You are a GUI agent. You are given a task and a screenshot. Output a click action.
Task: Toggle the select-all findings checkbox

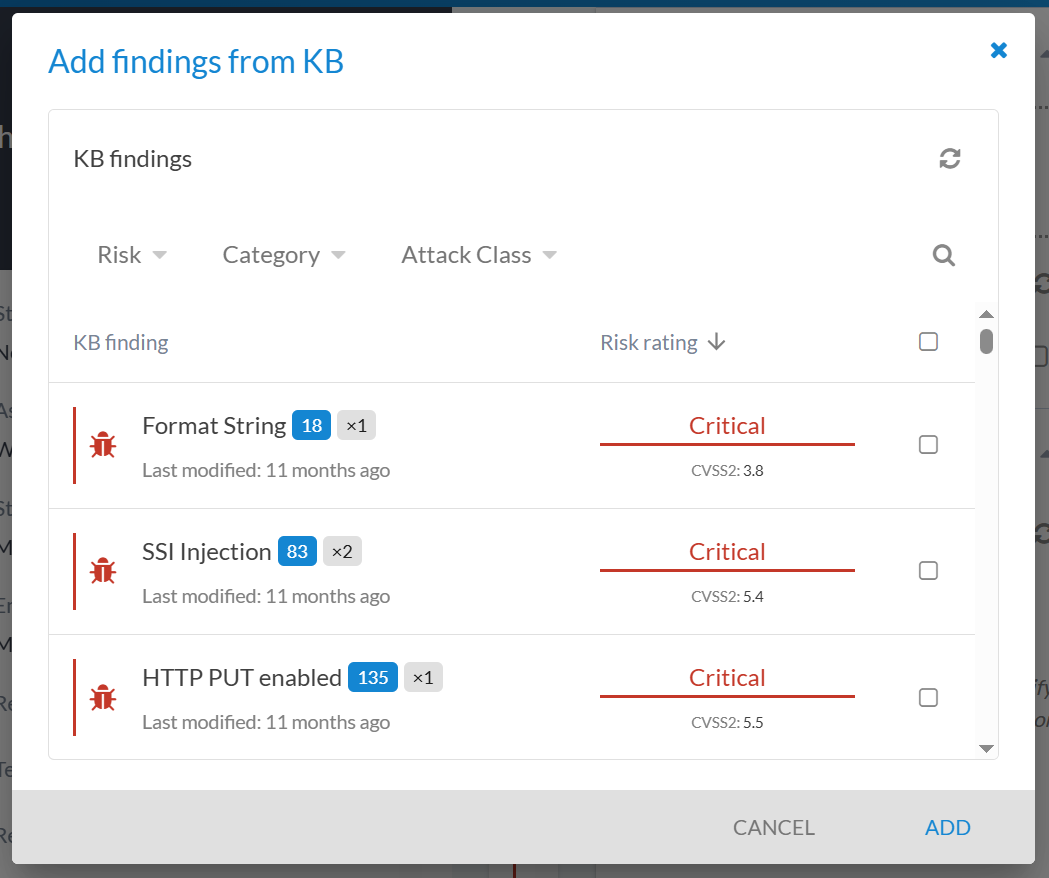tap(928, 342)
